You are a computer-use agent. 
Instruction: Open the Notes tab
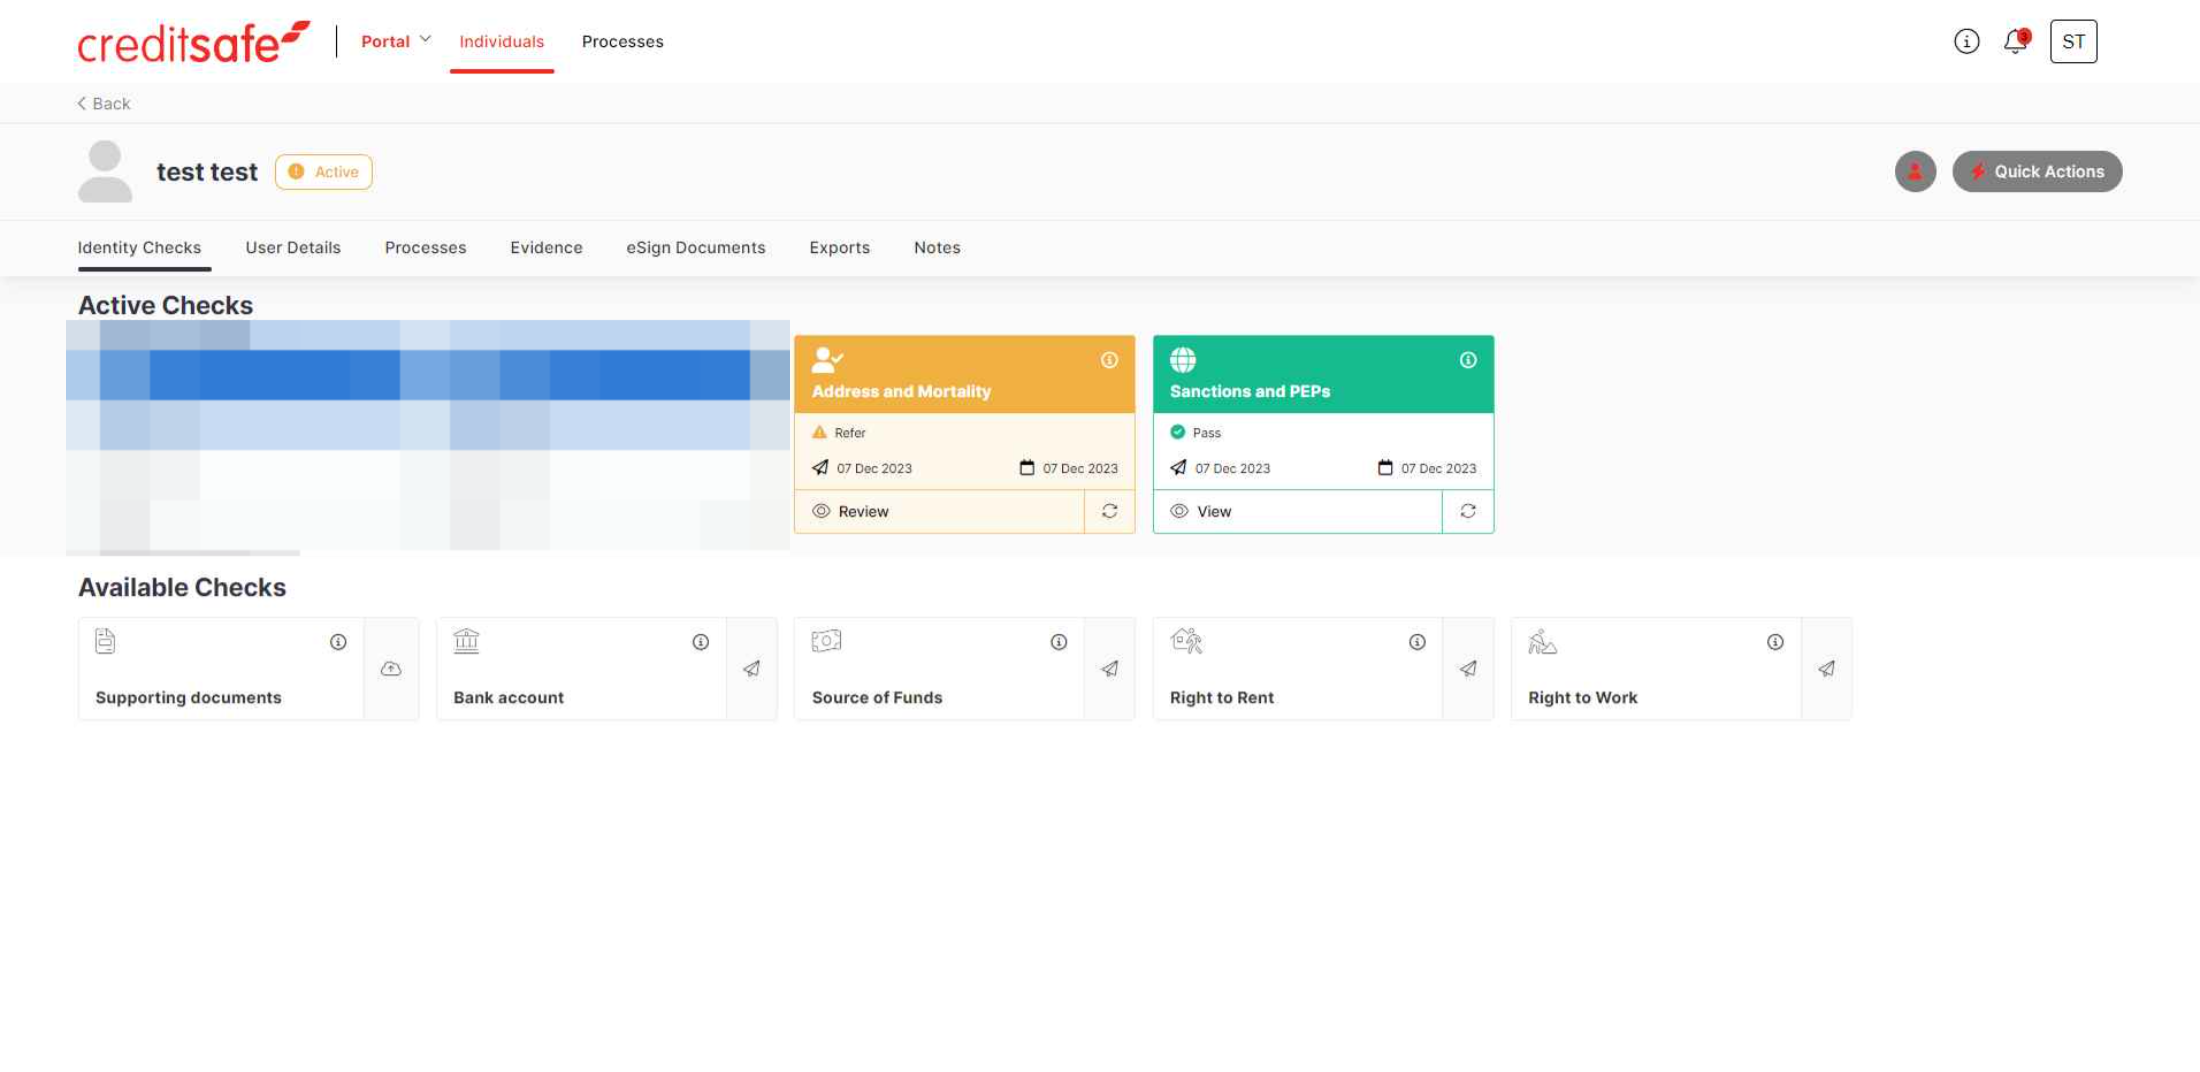[x=936, y=247]
